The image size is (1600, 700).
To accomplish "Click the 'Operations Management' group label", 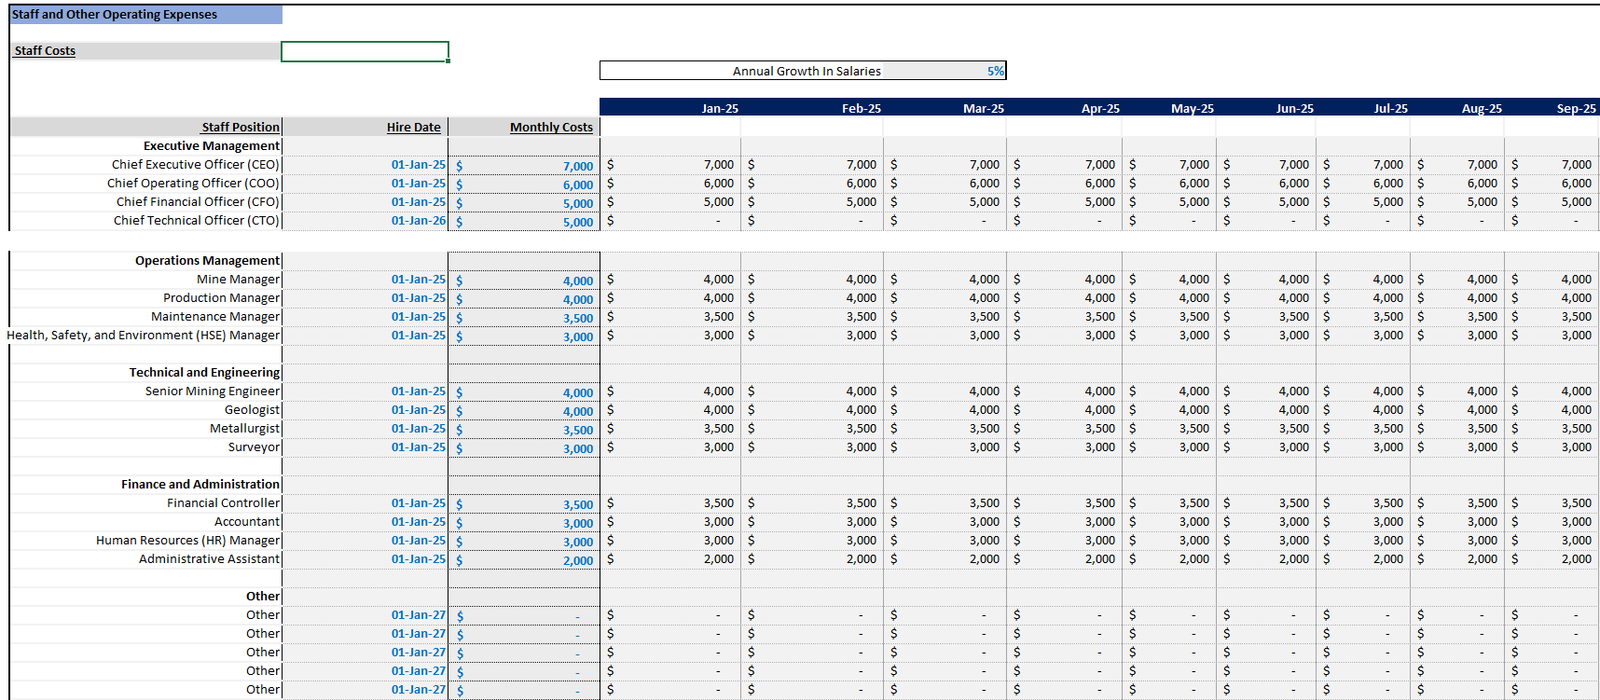I will coord(207,261).
